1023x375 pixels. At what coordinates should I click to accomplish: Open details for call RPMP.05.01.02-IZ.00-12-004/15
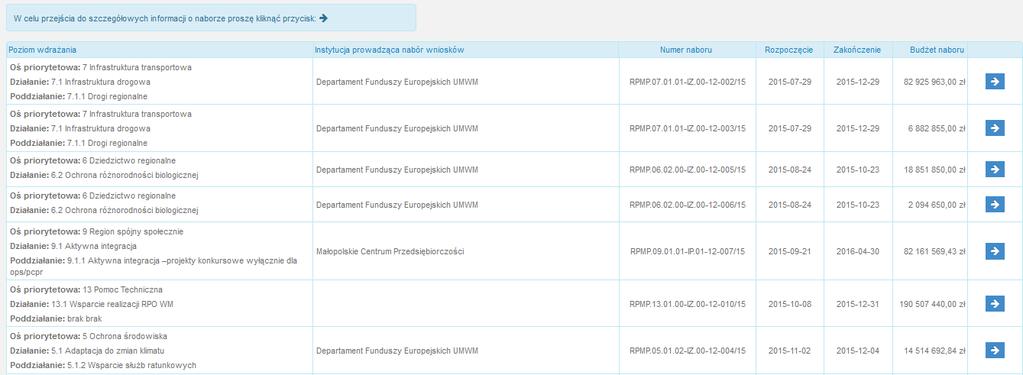coord(994,350)
